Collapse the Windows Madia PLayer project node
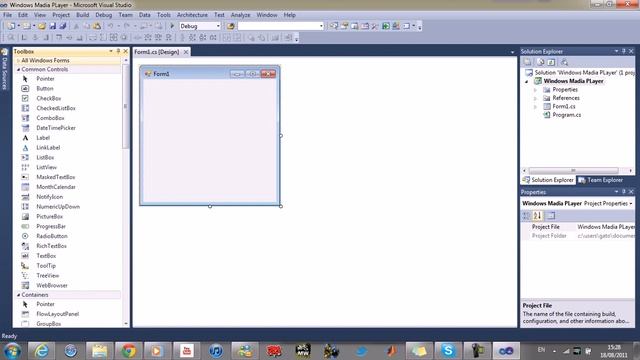Image resolution: width=640 pixels, height=360 pixels. [527, 81]
